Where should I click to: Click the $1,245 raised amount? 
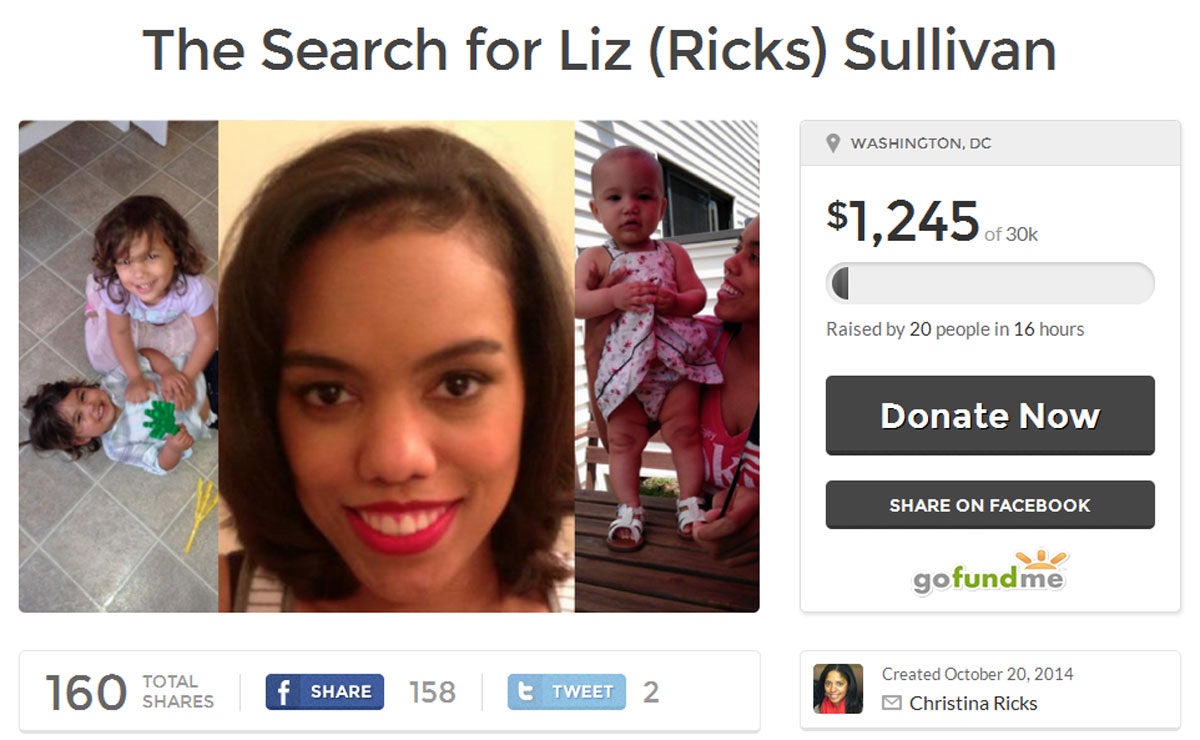903,221
